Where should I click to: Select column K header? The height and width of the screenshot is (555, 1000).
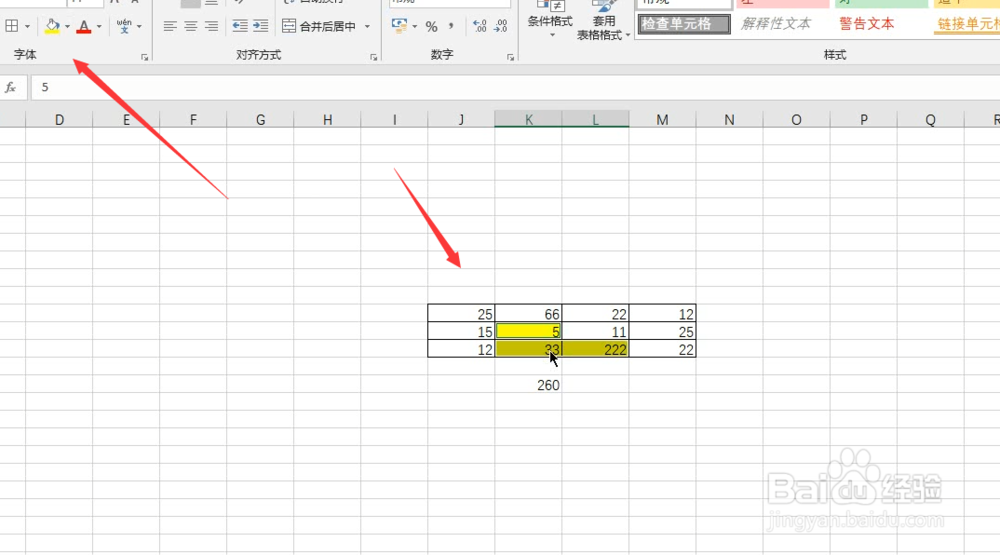tap(528, 119)
